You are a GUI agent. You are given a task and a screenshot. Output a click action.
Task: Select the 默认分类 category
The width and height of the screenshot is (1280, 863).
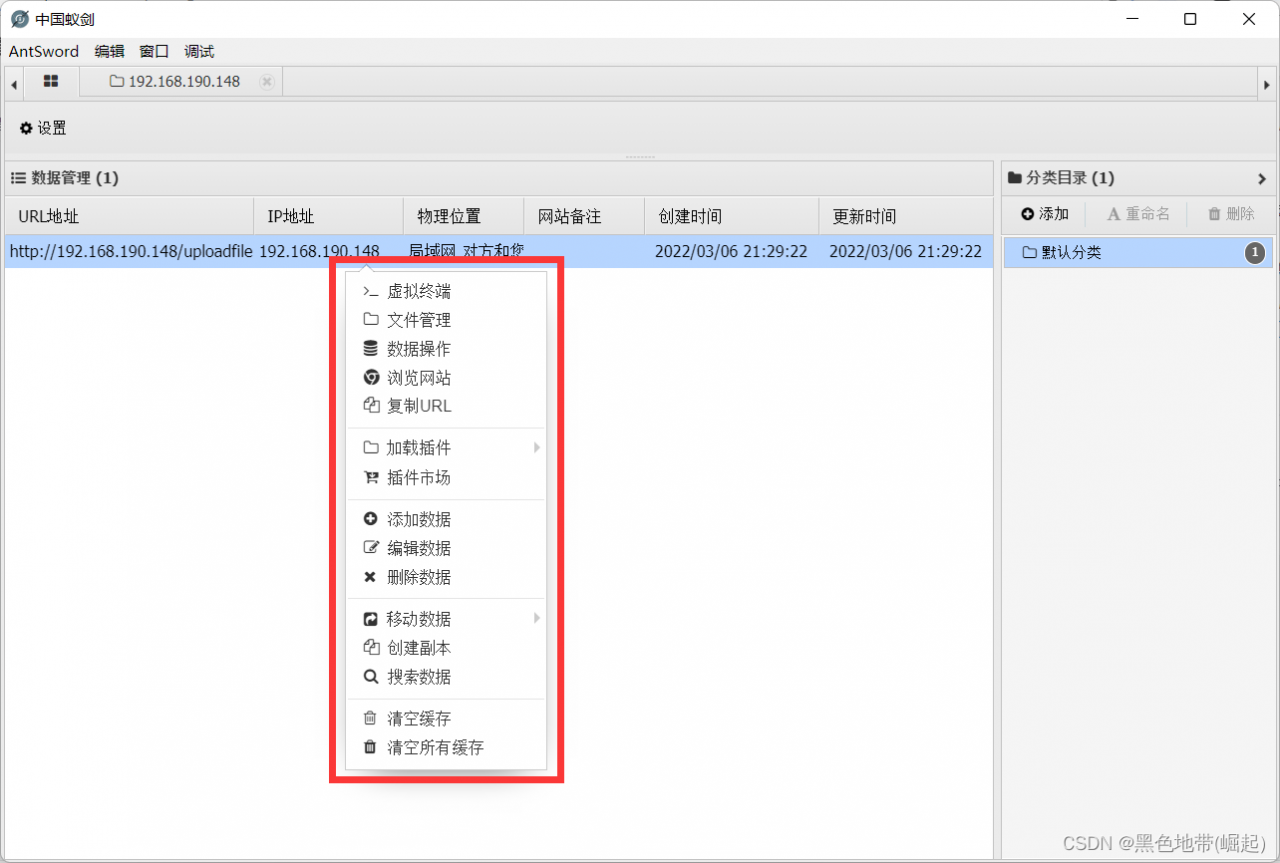1138,253
